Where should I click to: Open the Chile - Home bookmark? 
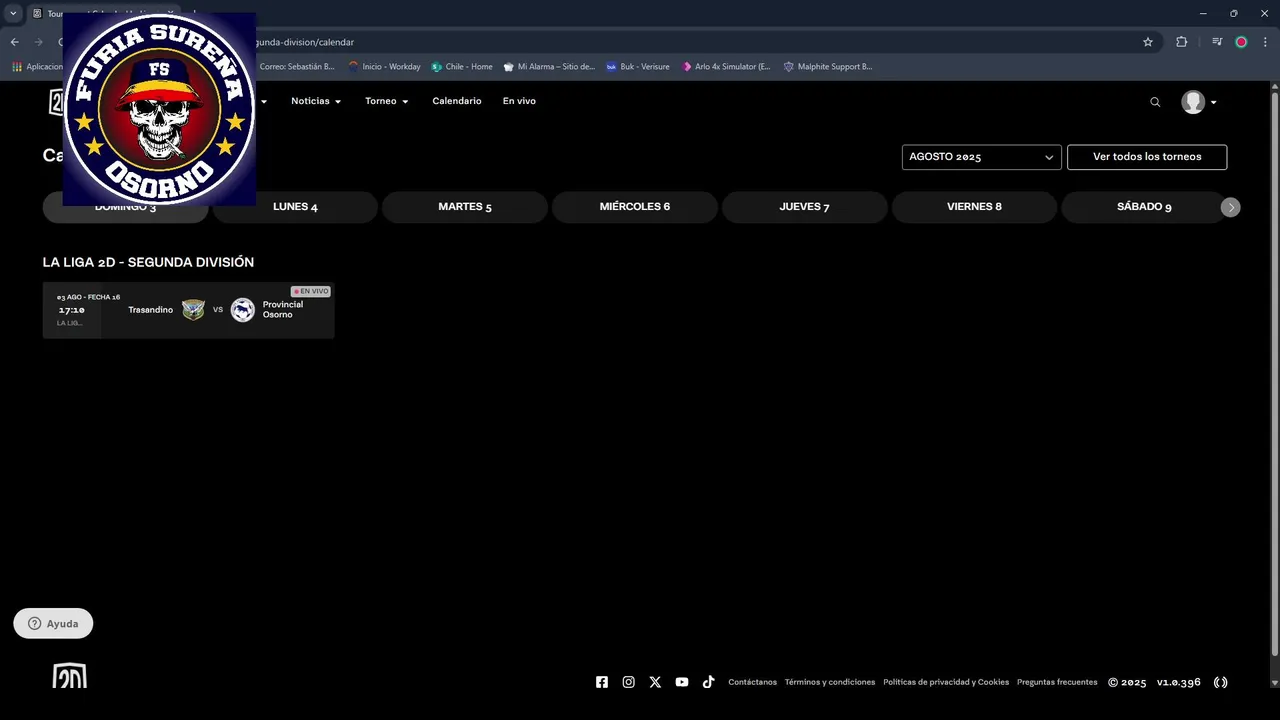(x=462, y=67)
